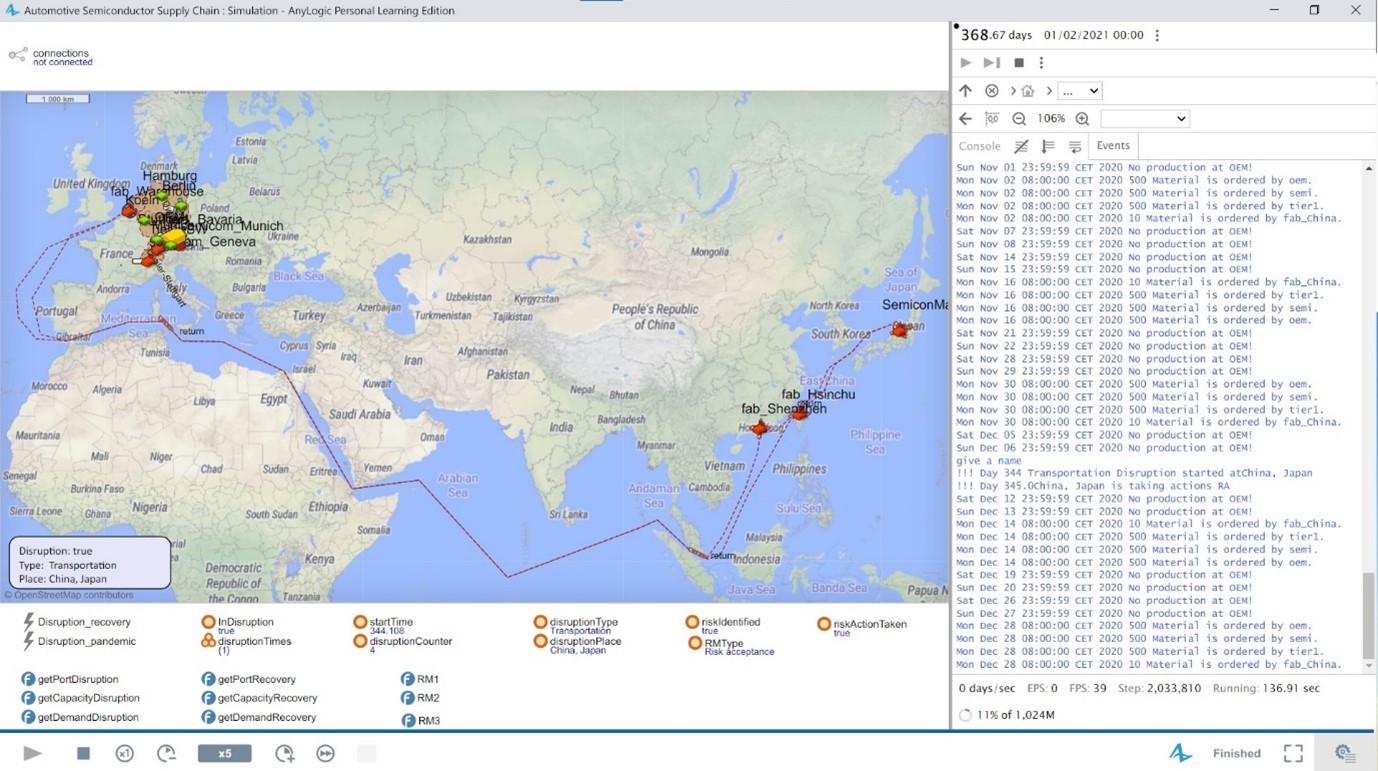Stop simulation in developer panel
Image resolution: width=1378 pixels, height=771 pixels.
coord(1019,62)
